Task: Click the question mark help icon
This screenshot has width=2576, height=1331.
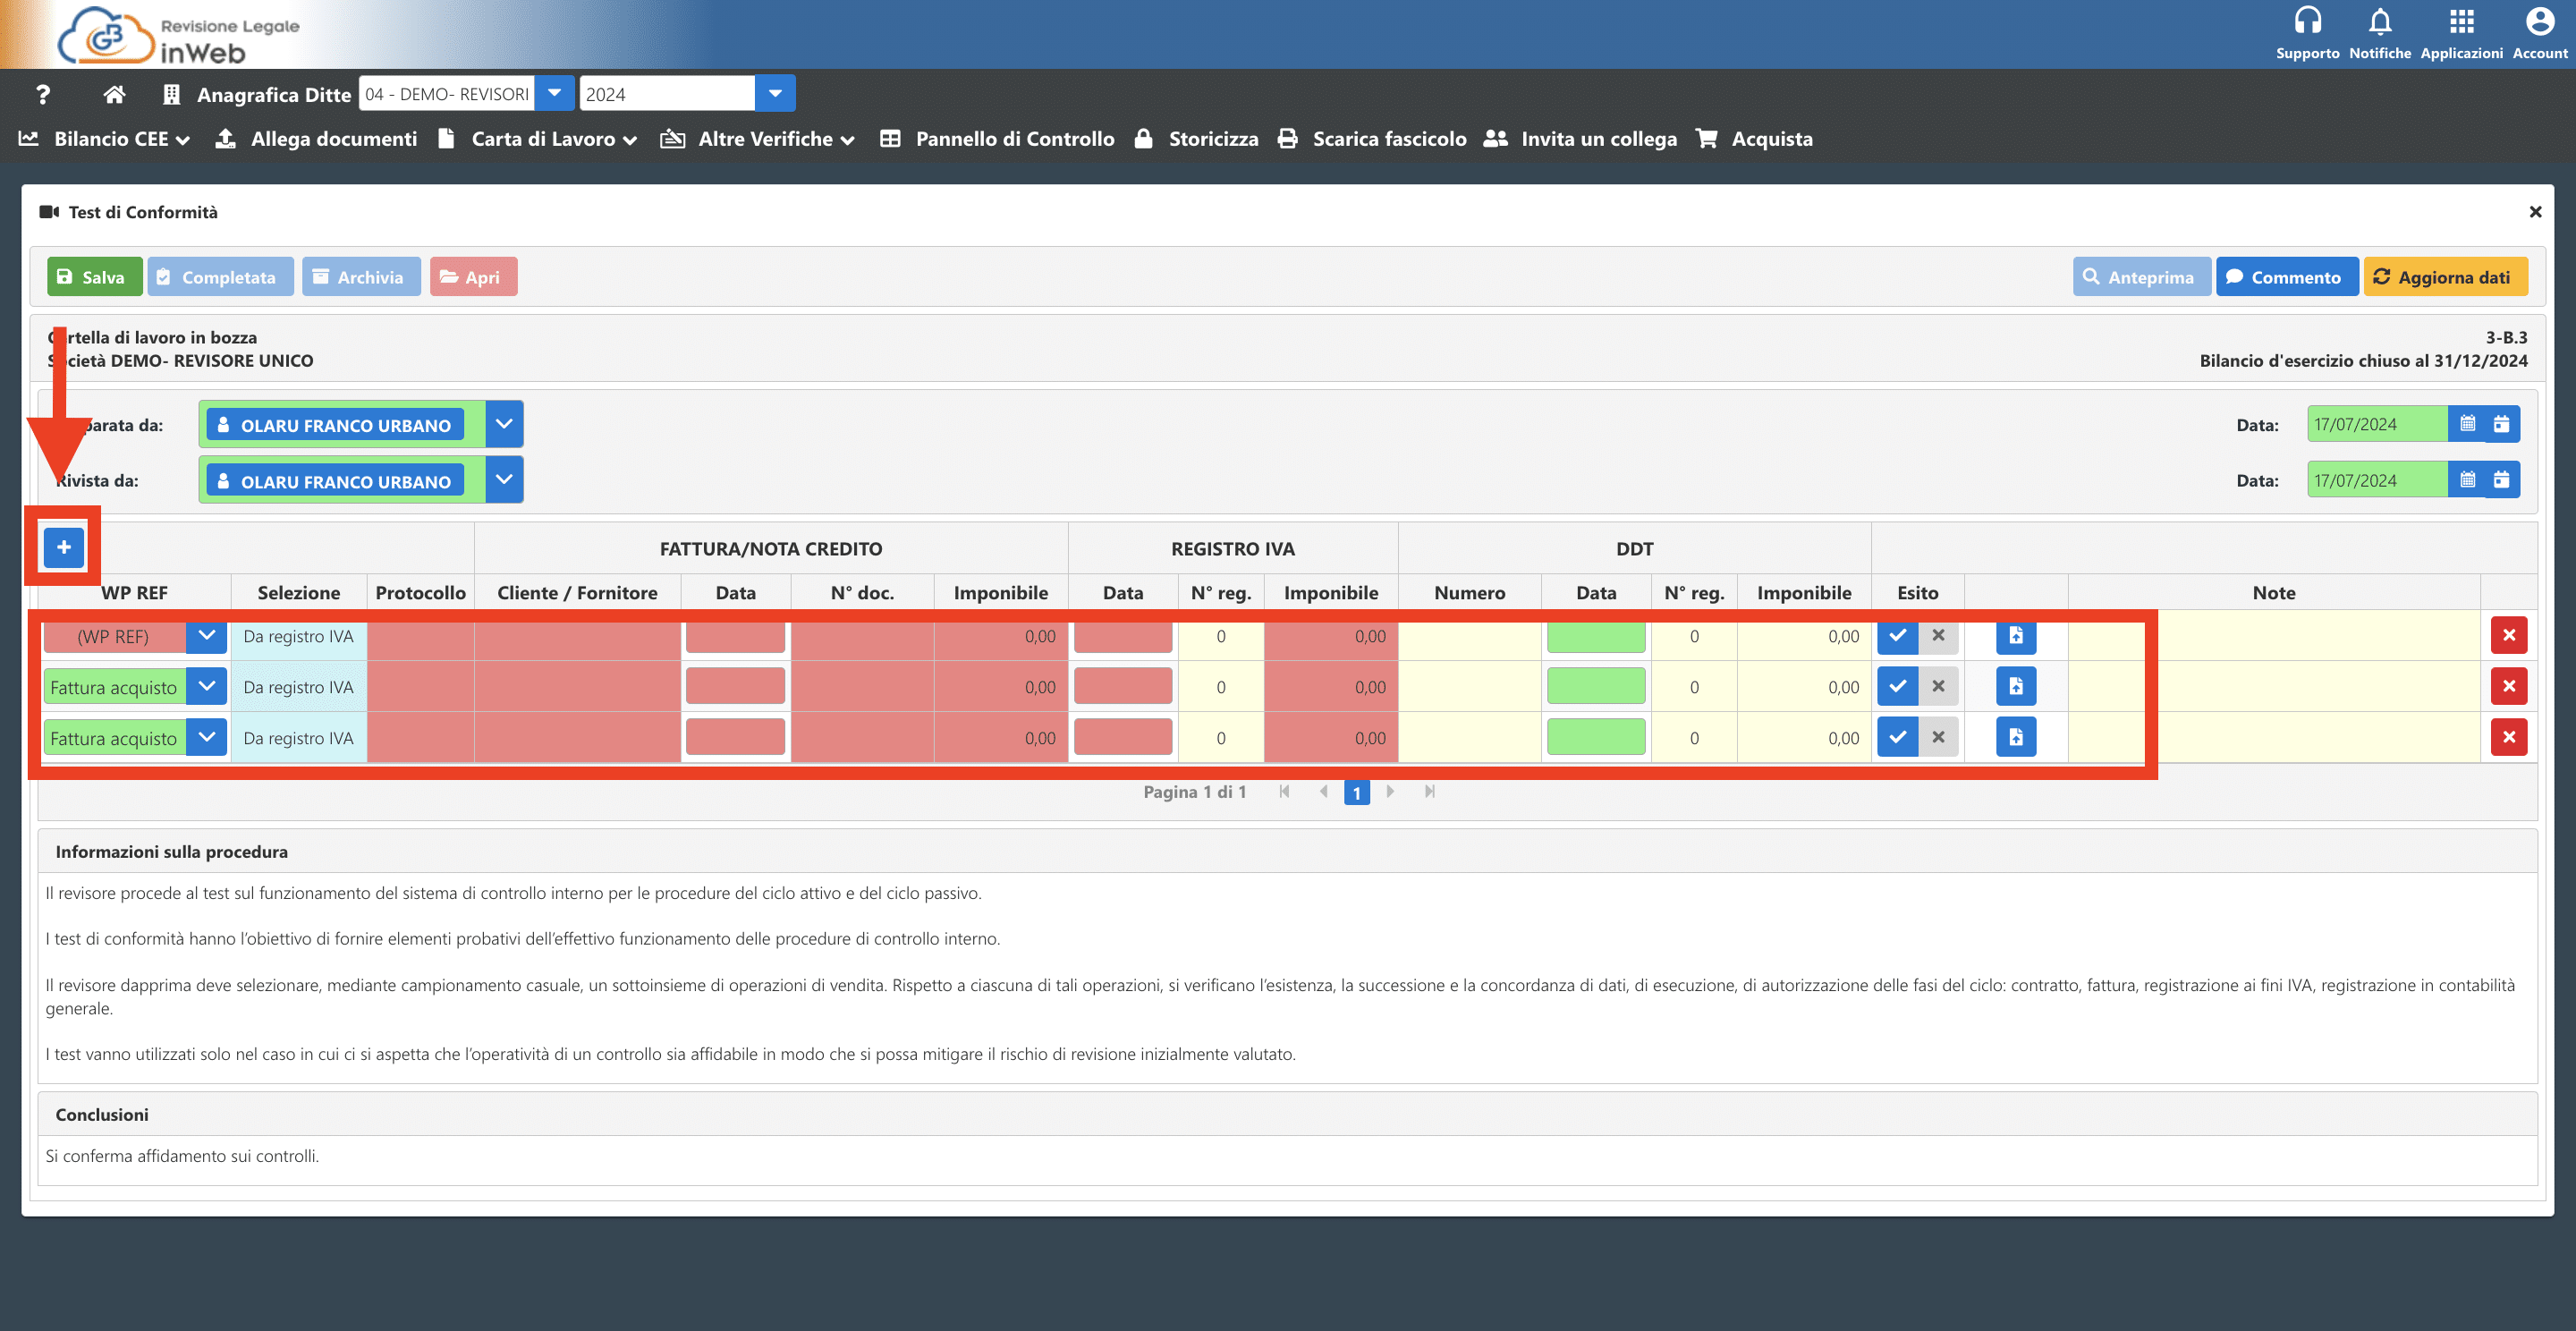Action: point(42,94)
